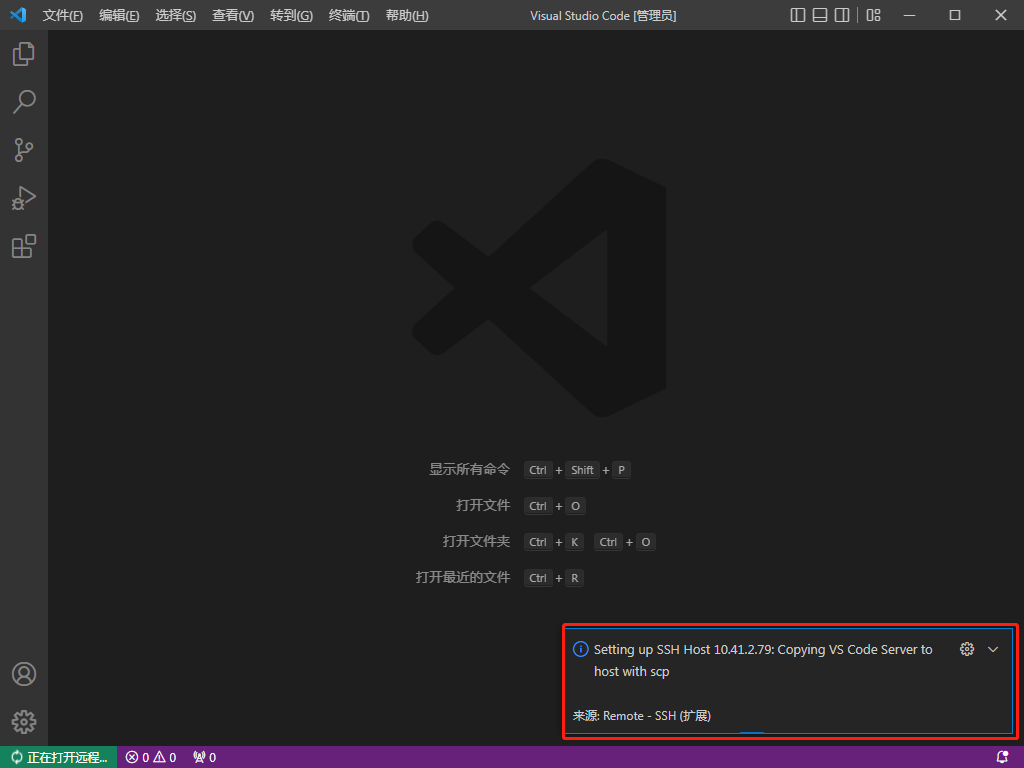
Task: Open the 终端(T) menu
Action: (x=349, y=16)
